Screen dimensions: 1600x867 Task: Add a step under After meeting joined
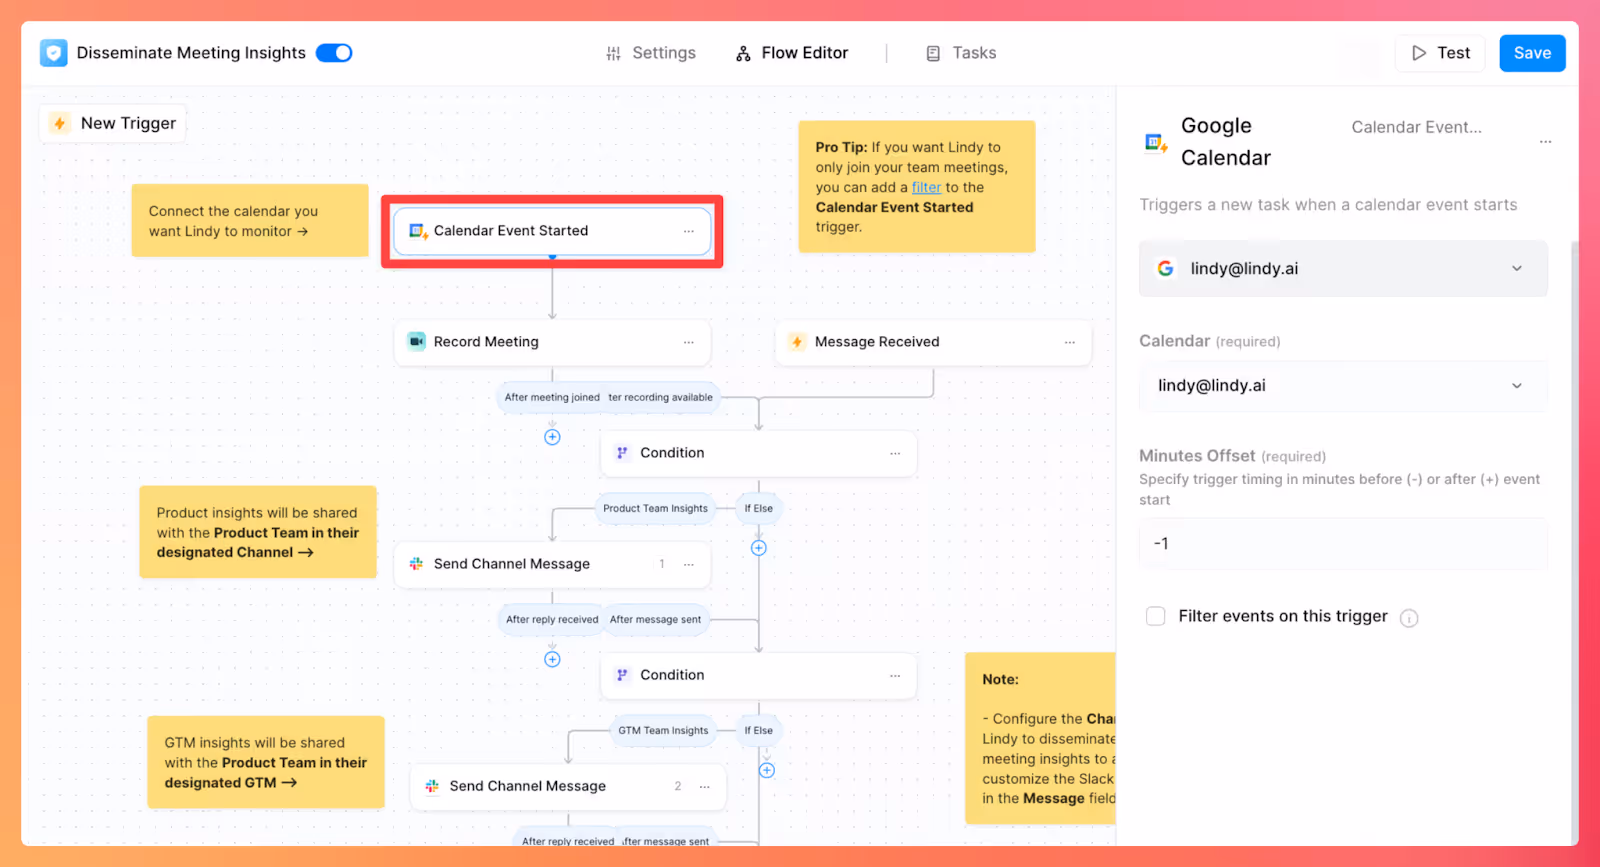[x=552, y=437]
